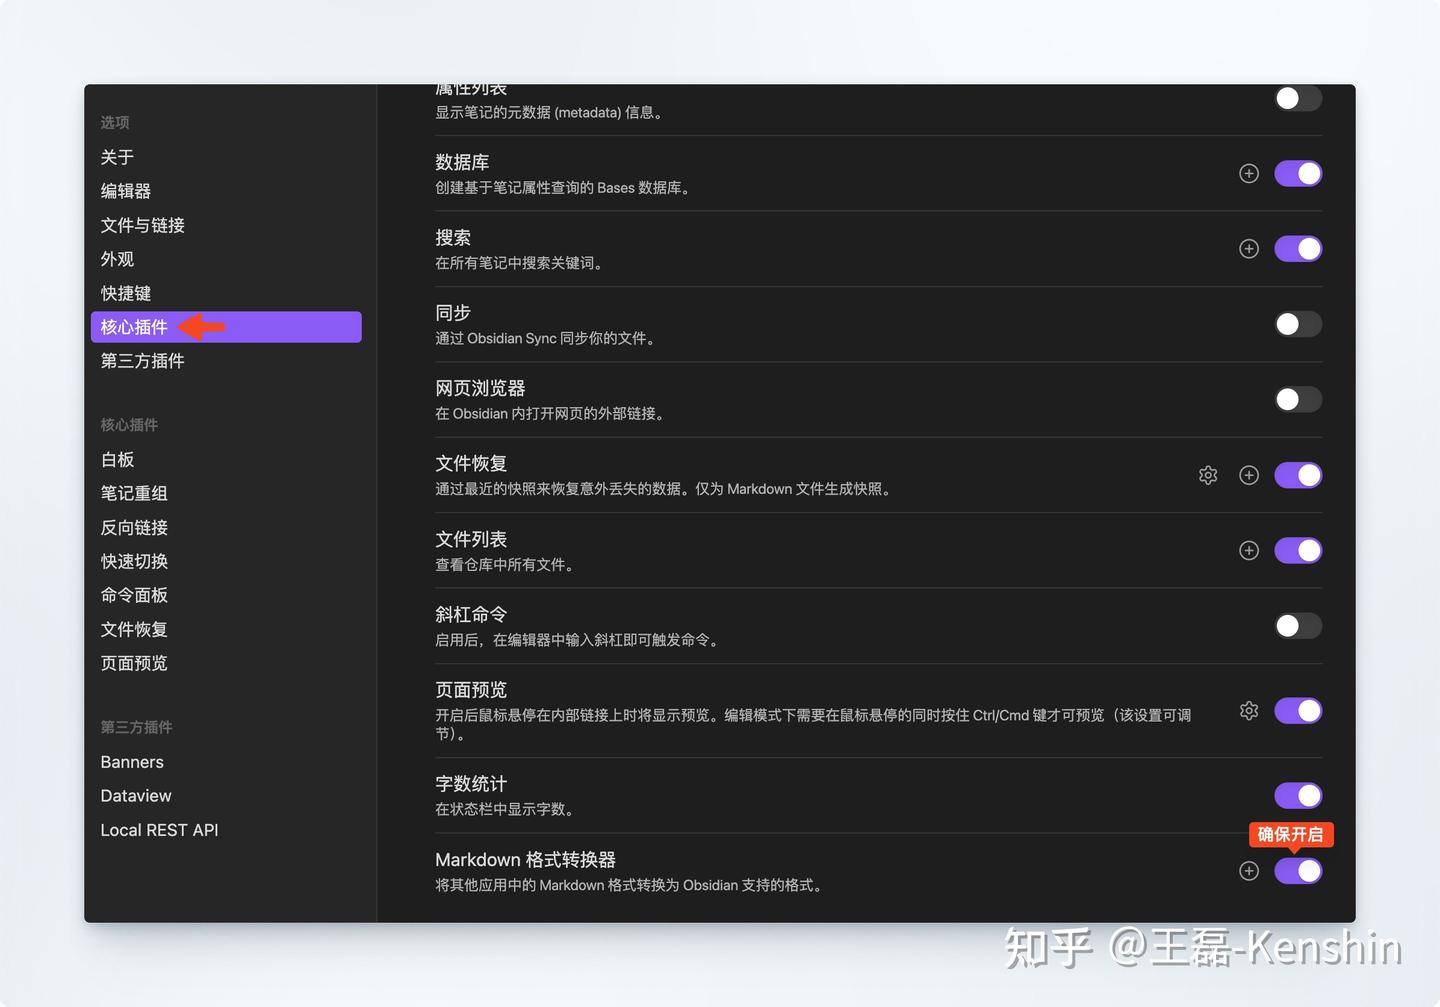Image resolution: width=1440 pixels, height=1007 pixels.
Task: Select 核心插件 in the options sidebar
Action: (226, 327)
